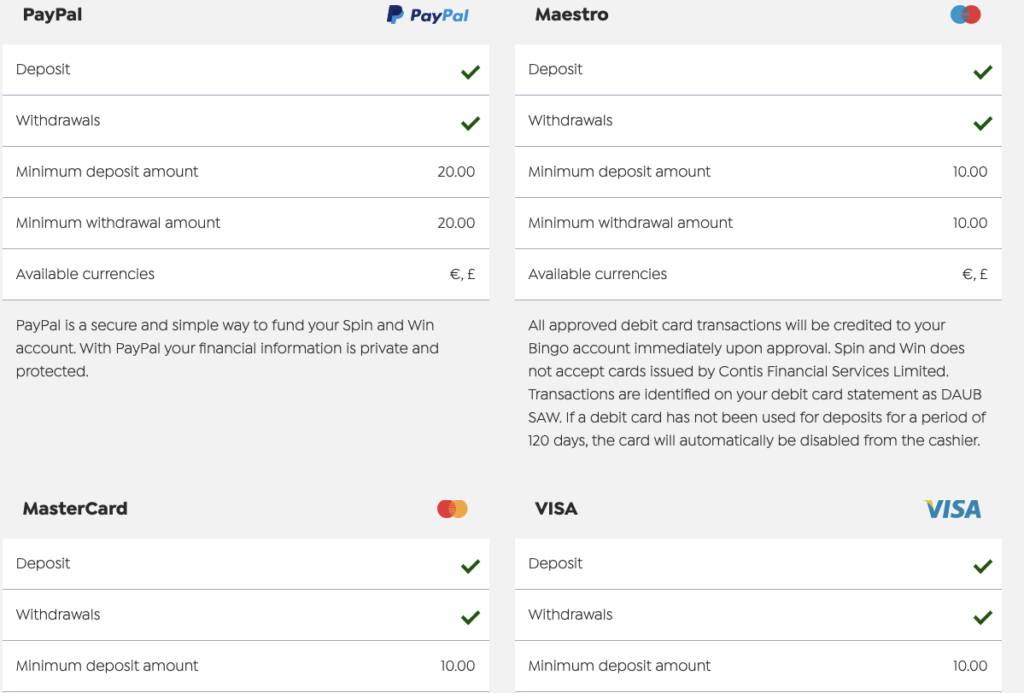Viewport: 1024px width, 693px height.
Task: Click VISA Withdrawals green checkmark
Action: (983, 617)
